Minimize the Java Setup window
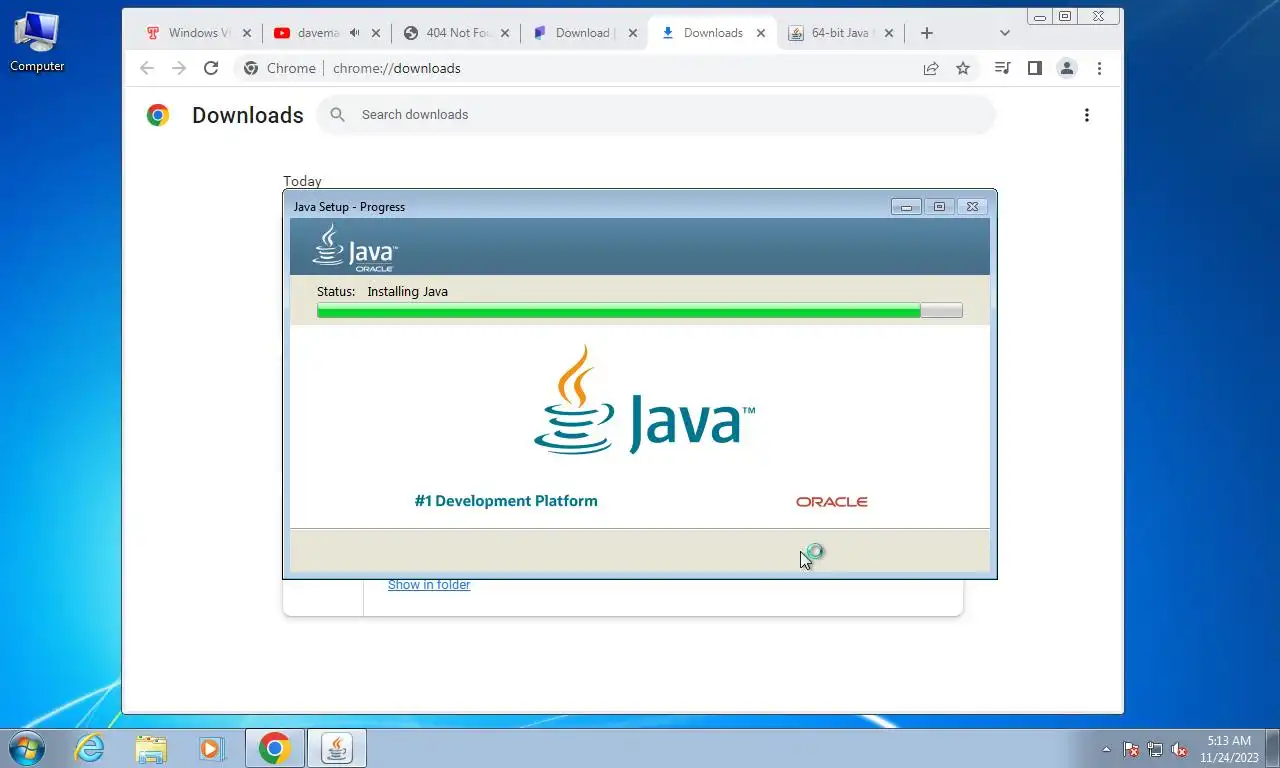1280x768 pixels. (906, 207)
